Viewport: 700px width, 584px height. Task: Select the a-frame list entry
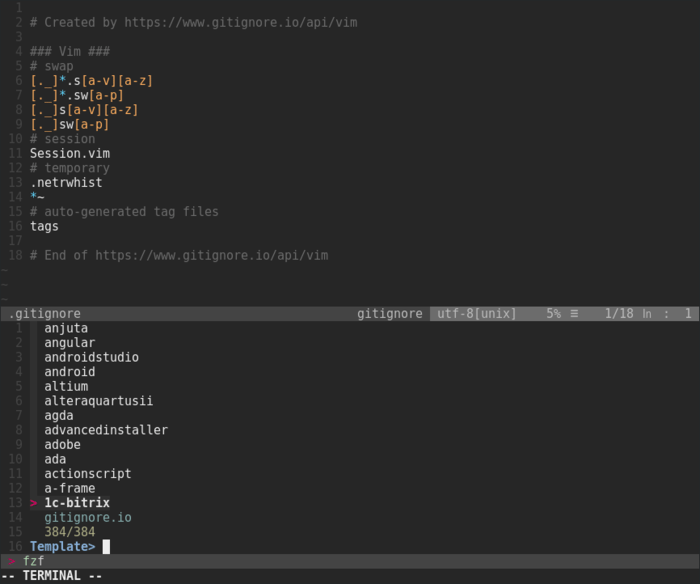[x=69, y=488]
